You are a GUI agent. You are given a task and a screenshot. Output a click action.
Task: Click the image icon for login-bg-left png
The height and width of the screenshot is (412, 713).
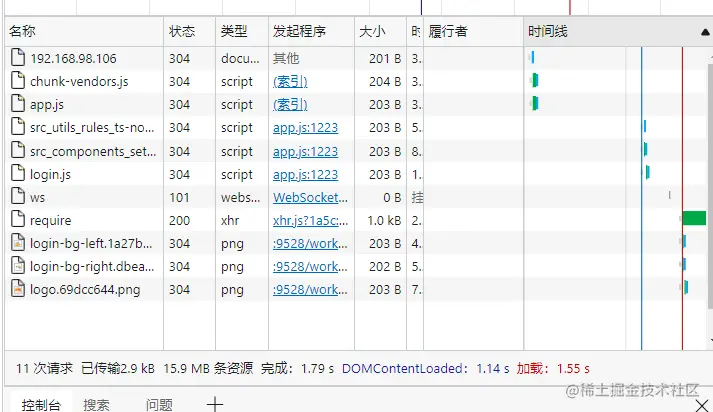click(x=18, y=243)
